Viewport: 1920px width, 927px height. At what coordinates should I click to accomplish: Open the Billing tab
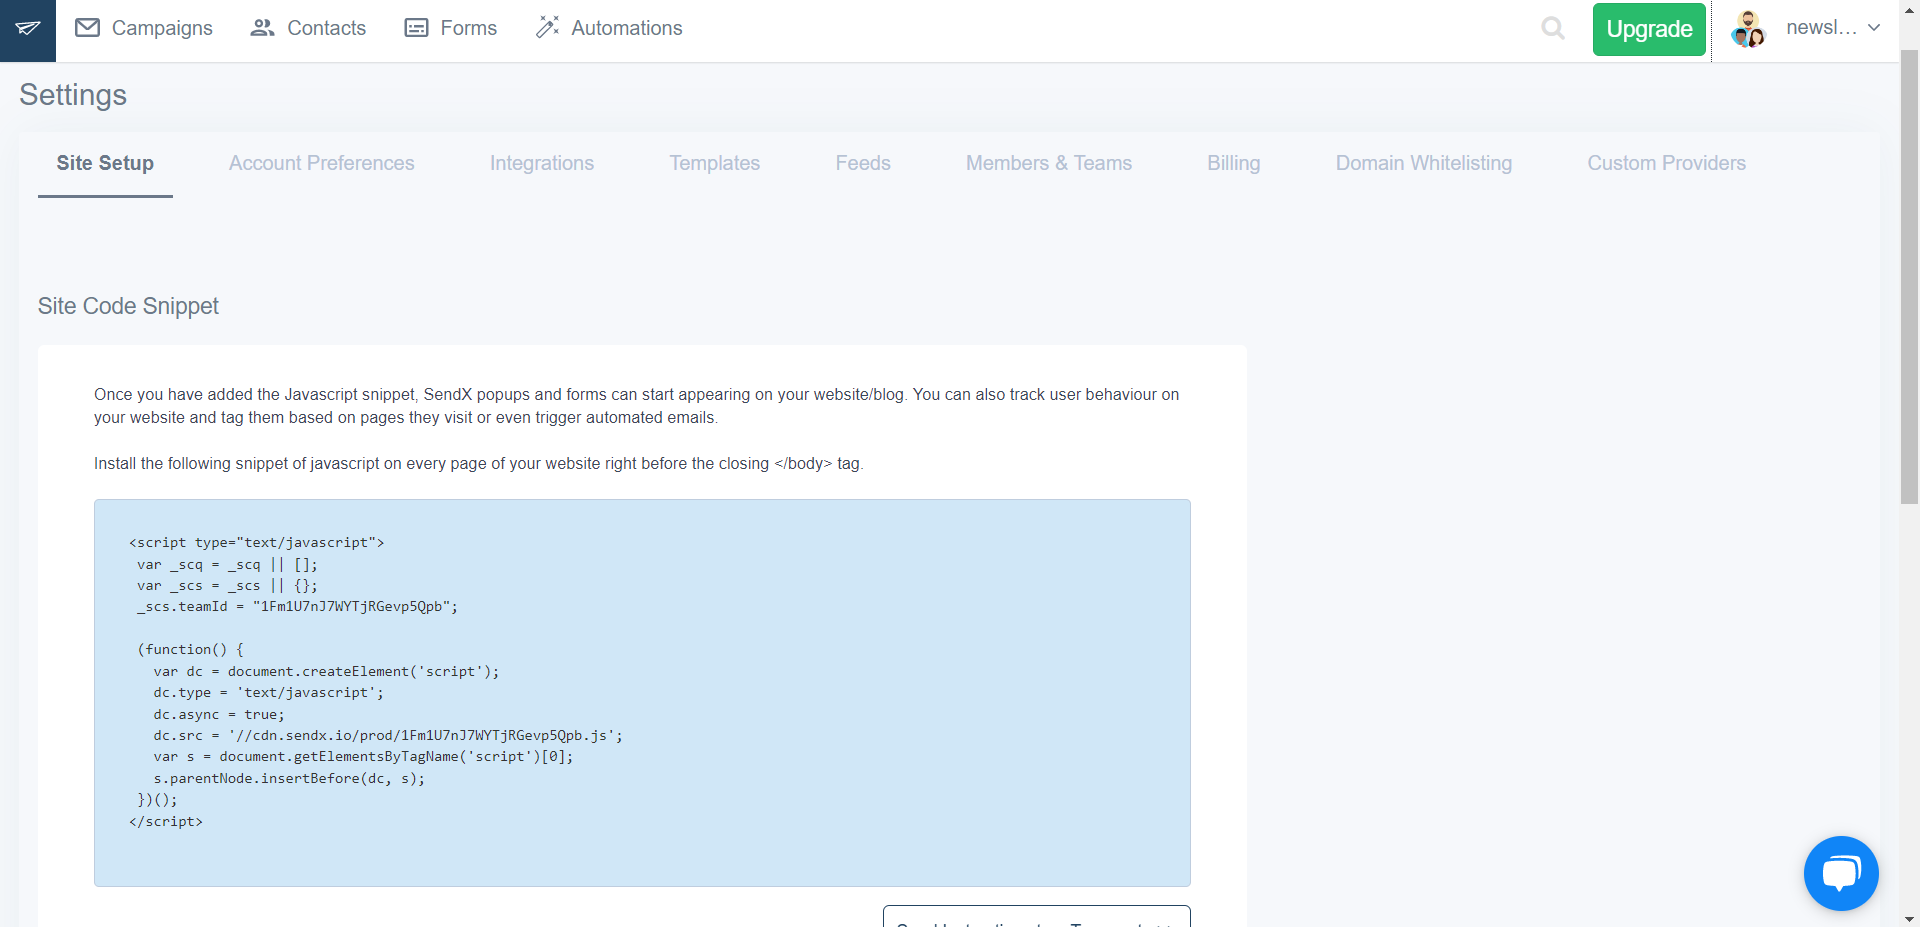pos(1234,164)
